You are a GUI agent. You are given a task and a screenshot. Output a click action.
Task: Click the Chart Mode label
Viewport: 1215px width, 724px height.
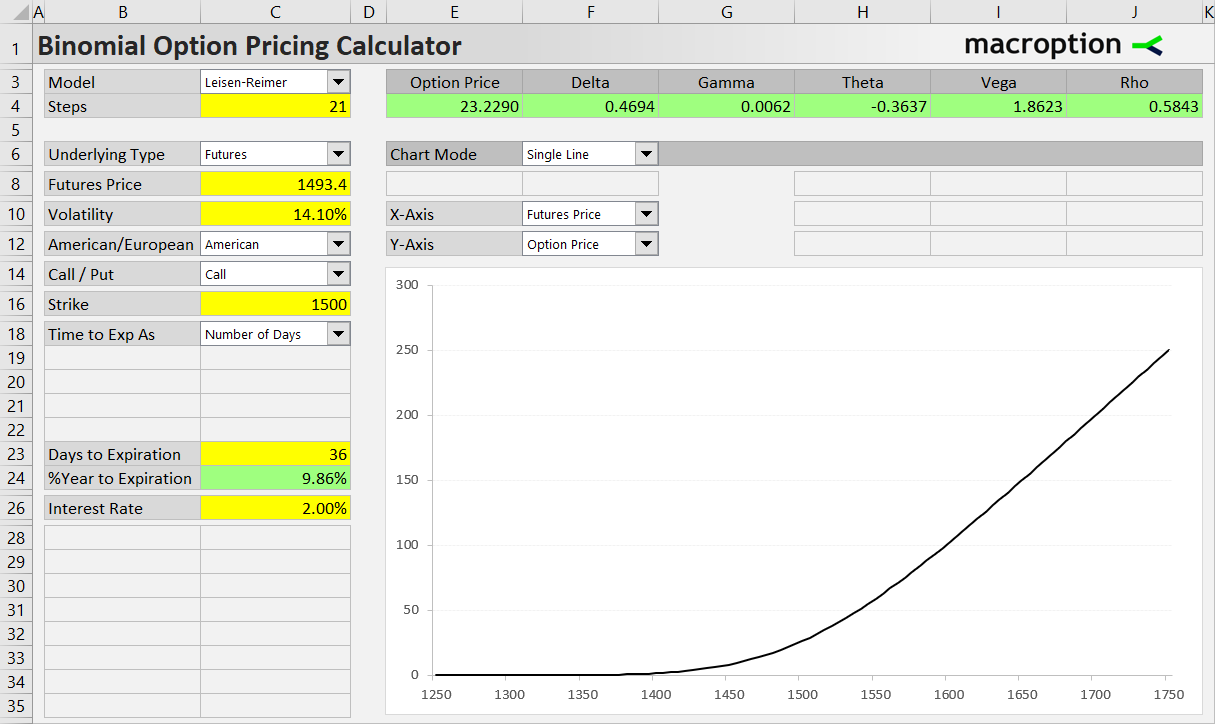click(x=454, y=154)
